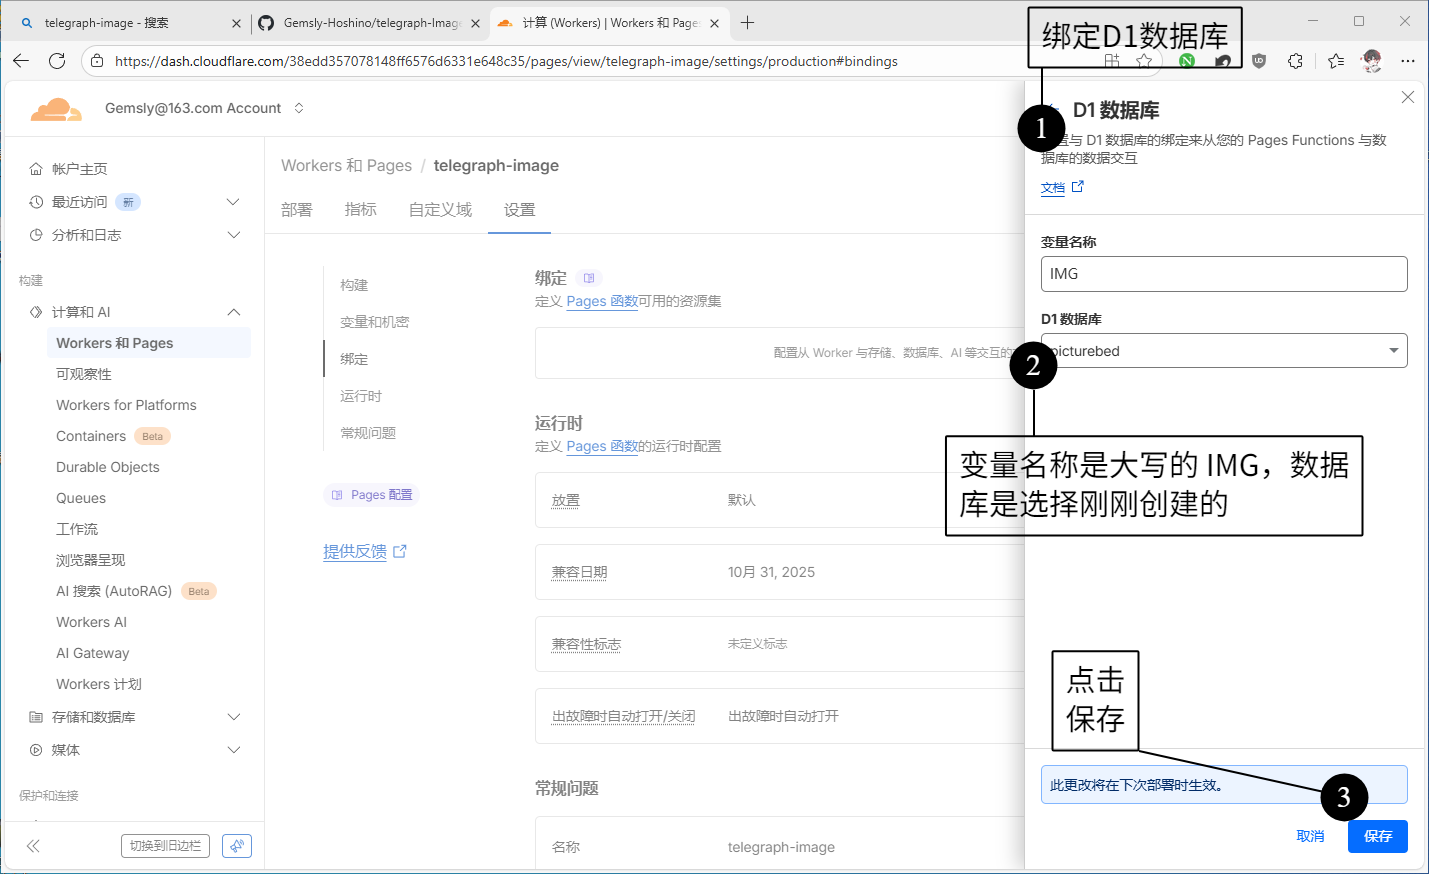Click the 变量名称 input field with IMG

(x=1224, y=274)
